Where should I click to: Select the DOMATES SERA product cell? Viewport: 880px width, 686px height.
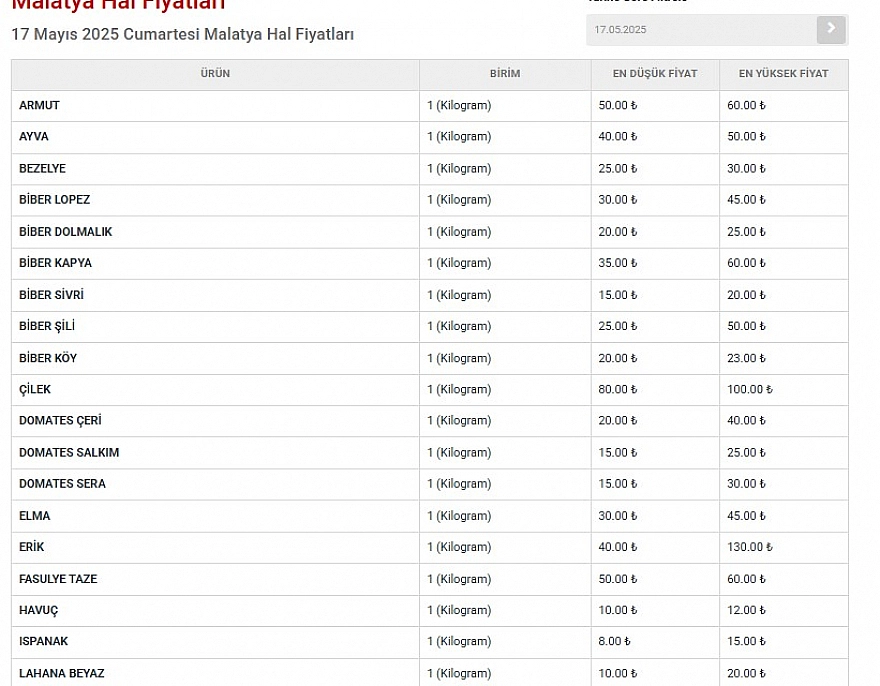pos(215,484)
